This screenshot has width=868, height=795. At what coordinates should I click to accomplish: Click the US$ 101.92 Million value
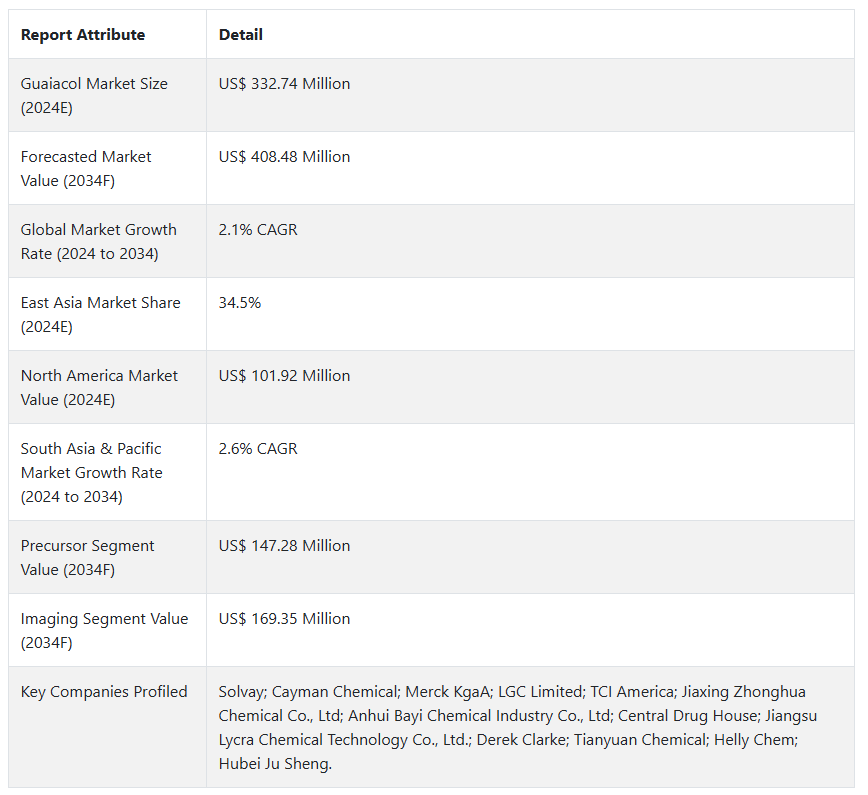[285, 376]
